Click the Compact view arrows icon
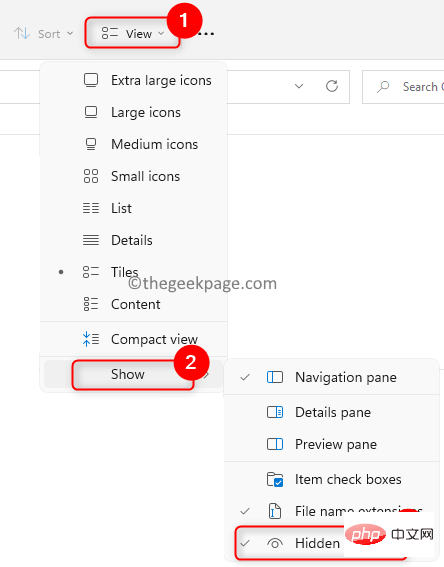This screenshot has height=567, width=444. [91, 339]
